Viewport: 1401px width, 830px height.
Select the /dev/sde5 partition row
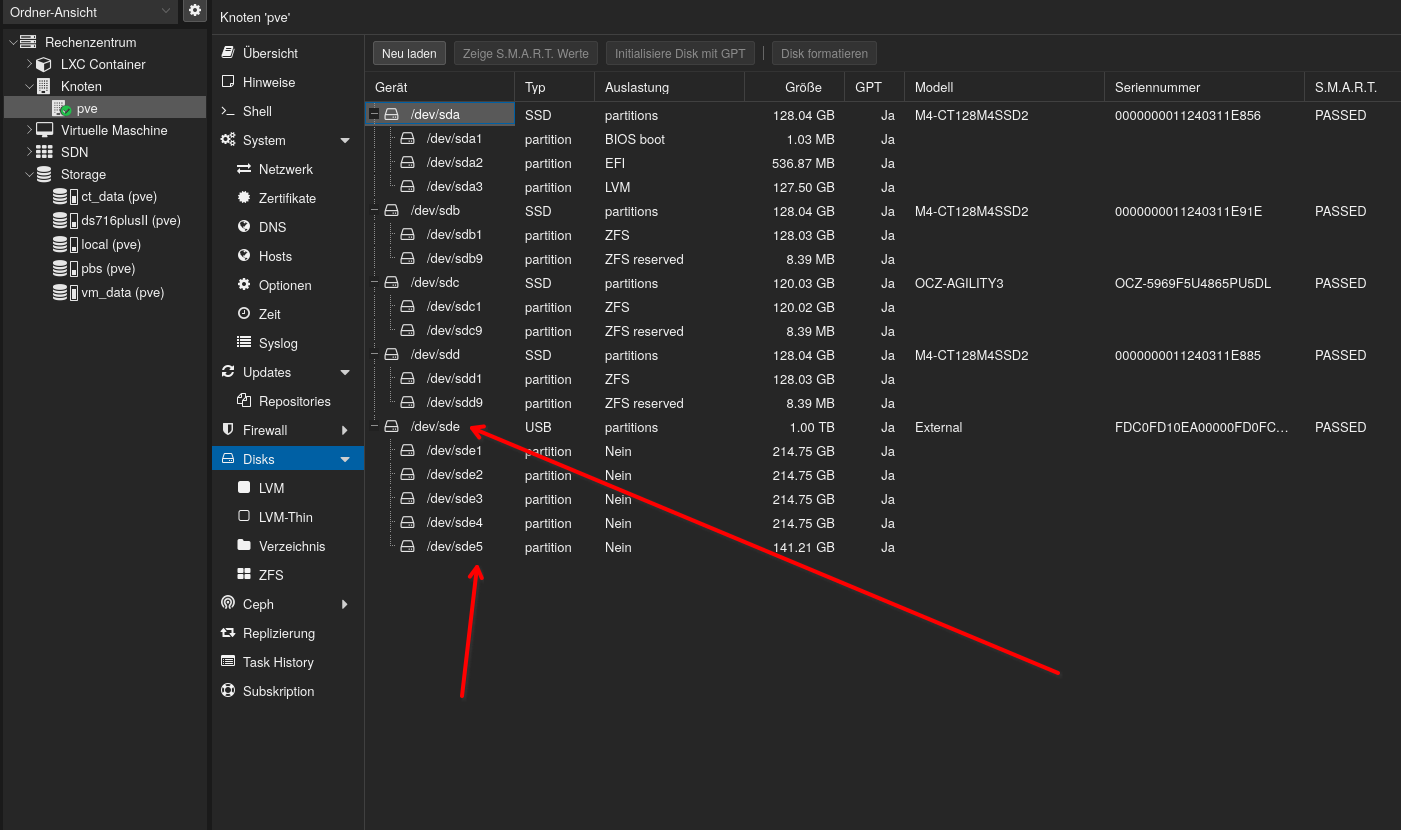tap(882, 547)
